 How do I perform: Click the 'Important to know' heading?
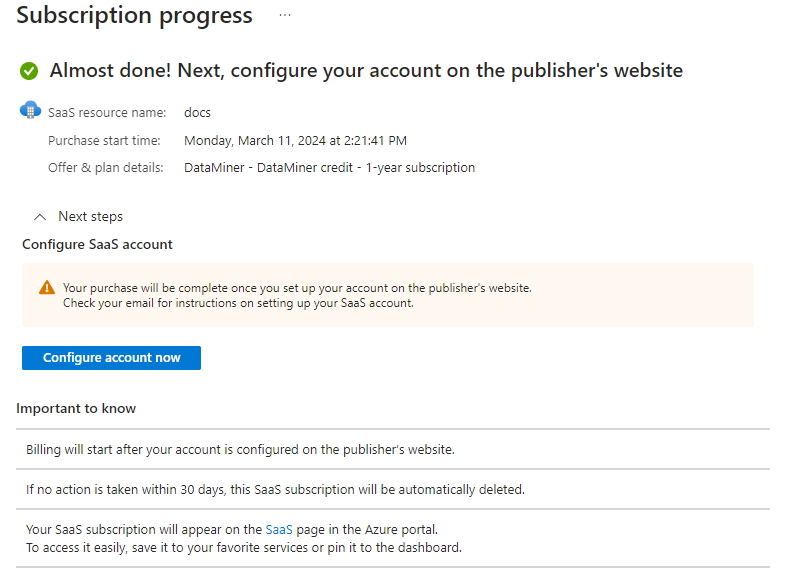point(76,408)
